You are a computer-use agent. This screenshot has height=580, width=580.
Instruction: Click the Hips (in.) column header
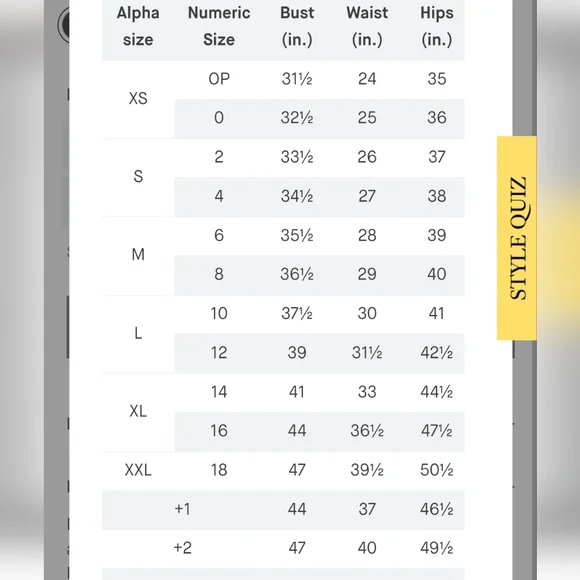coord(436,27)
